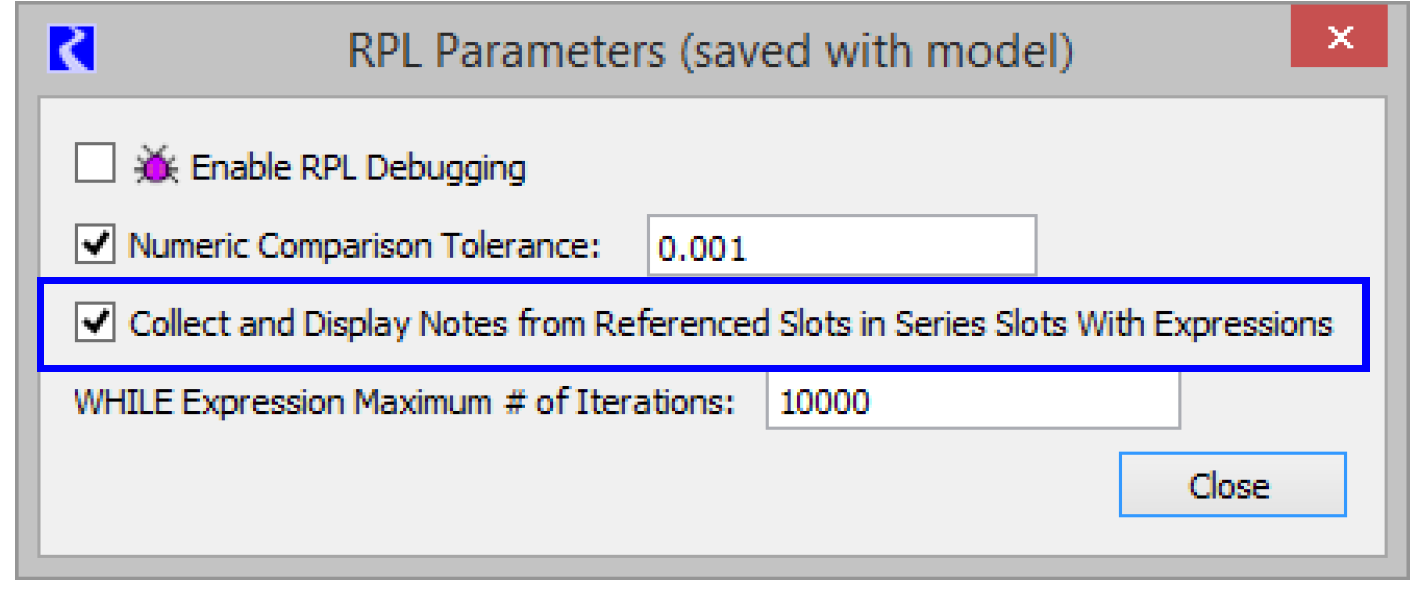This screenshot has width=1417, height=595.
Task: Enable the RPL Debugging checkbox
Action: (x=95, y=164)
